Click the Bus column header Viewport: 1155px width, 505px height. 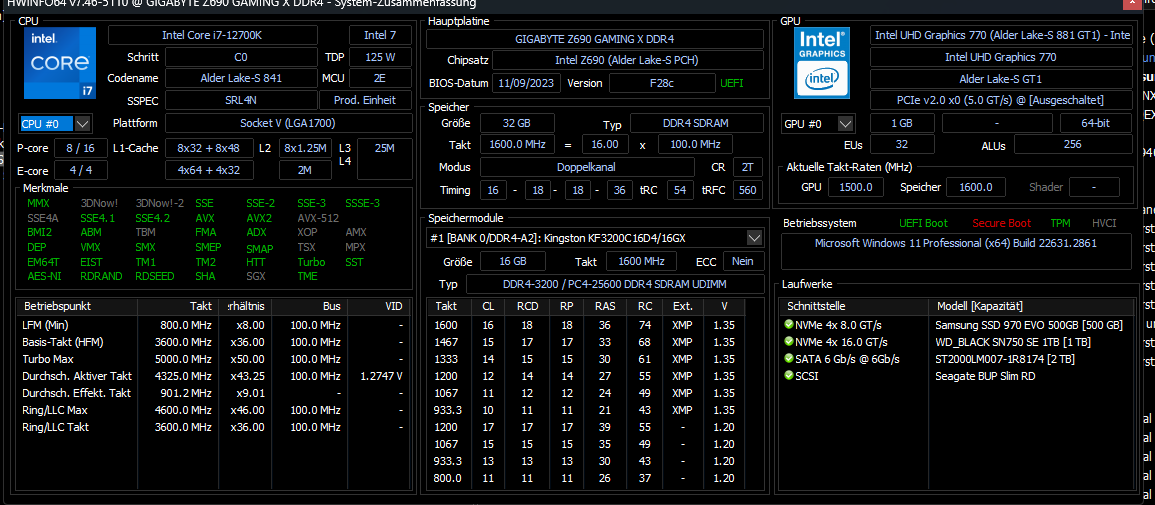pyautogui.click(x=310, y=306)
